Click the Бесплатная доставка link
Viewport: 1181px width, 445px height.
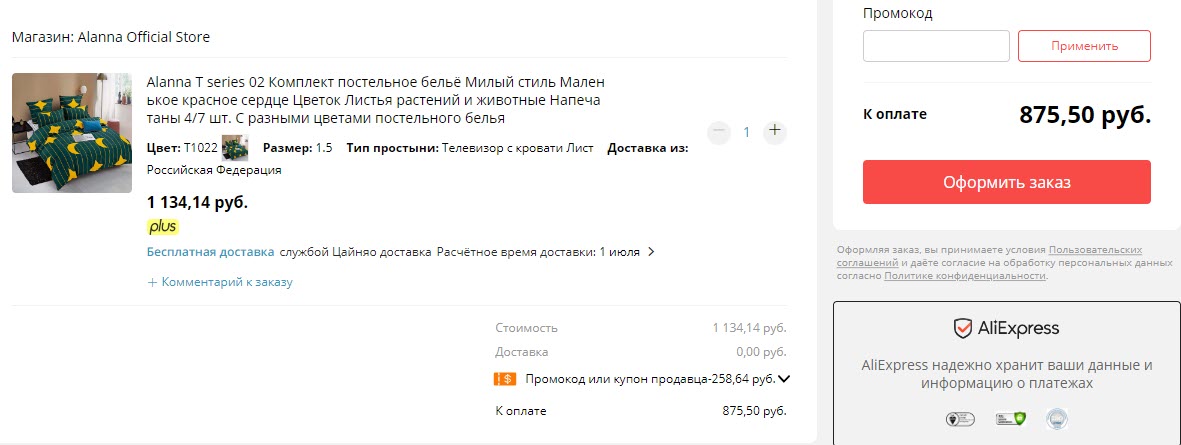coord(210,252)
